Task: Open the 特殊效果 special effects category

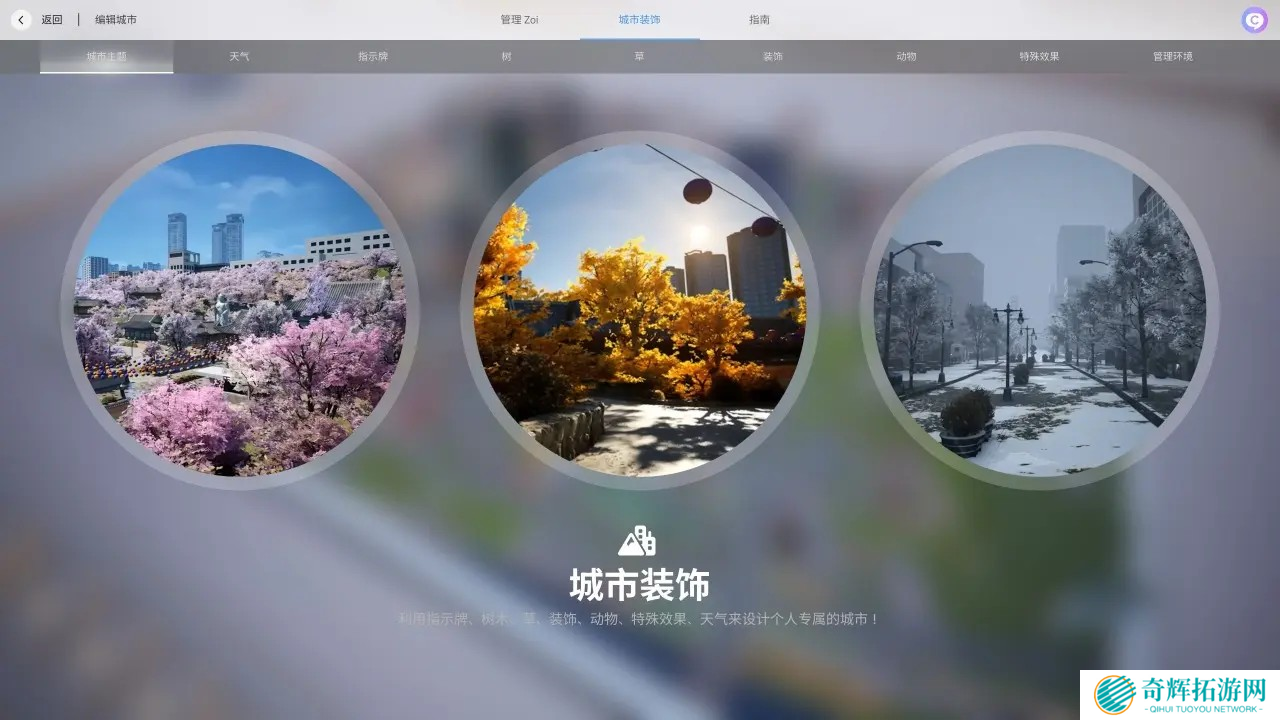Action: pyautogui.click(x=1039, y=57)
